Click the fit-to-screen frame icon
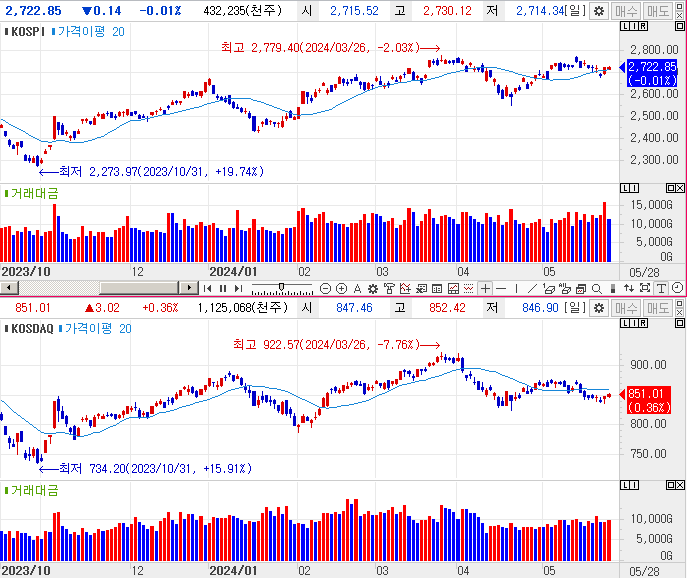 pos(645,288)
